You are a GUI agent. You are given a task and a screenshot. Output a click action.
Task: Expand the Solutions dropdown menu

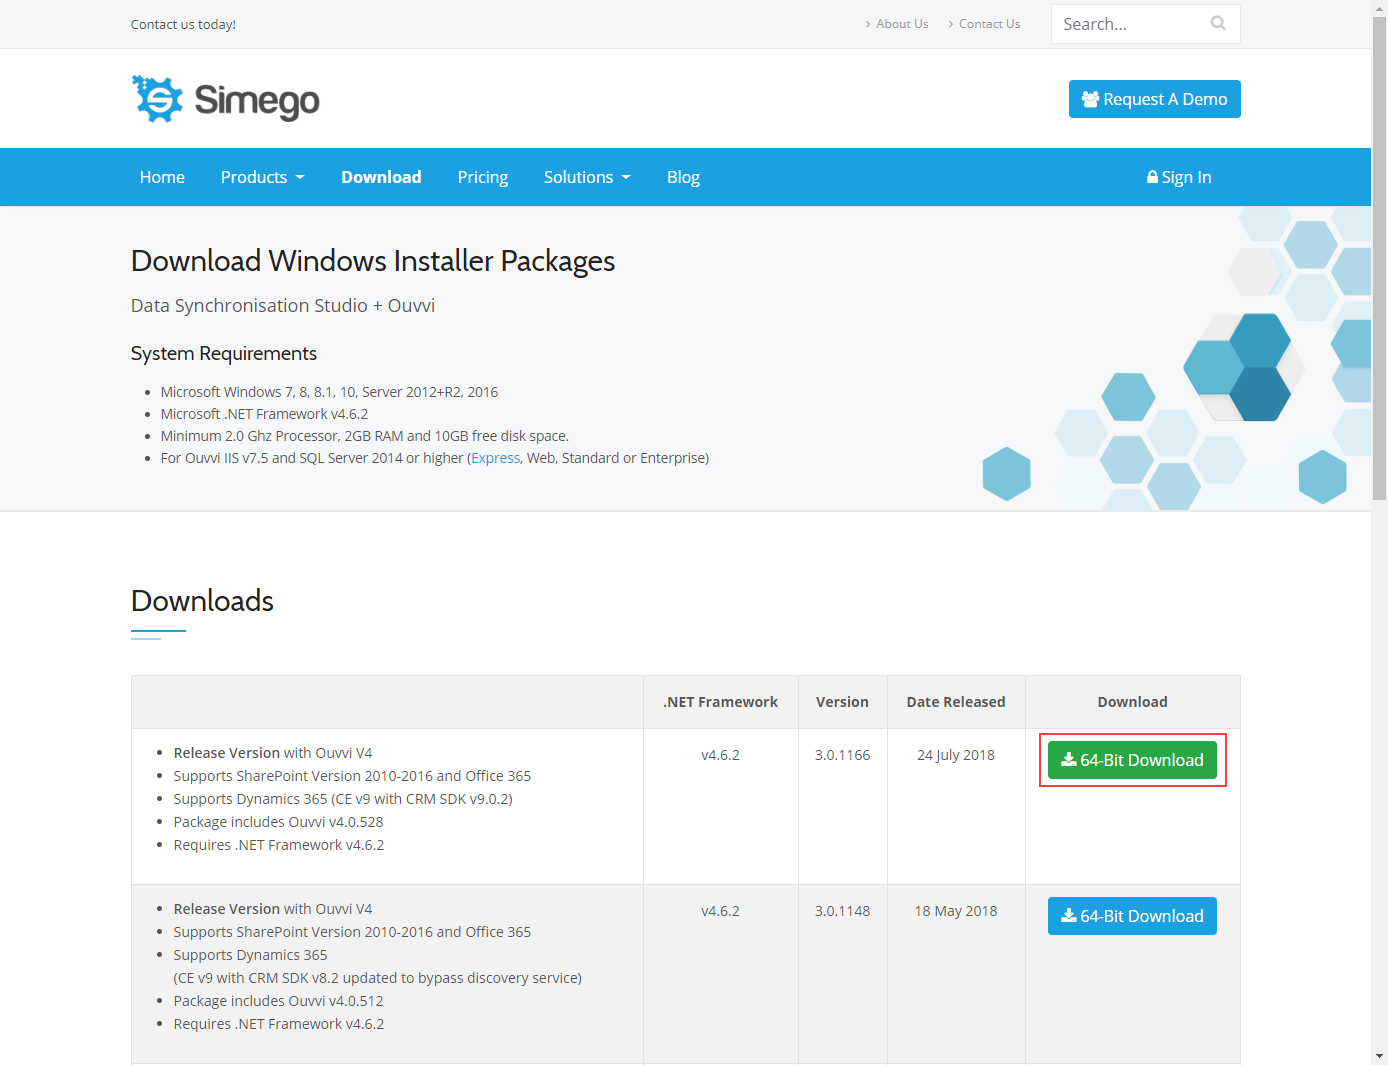pyautogui.click(x=587, y=177)
